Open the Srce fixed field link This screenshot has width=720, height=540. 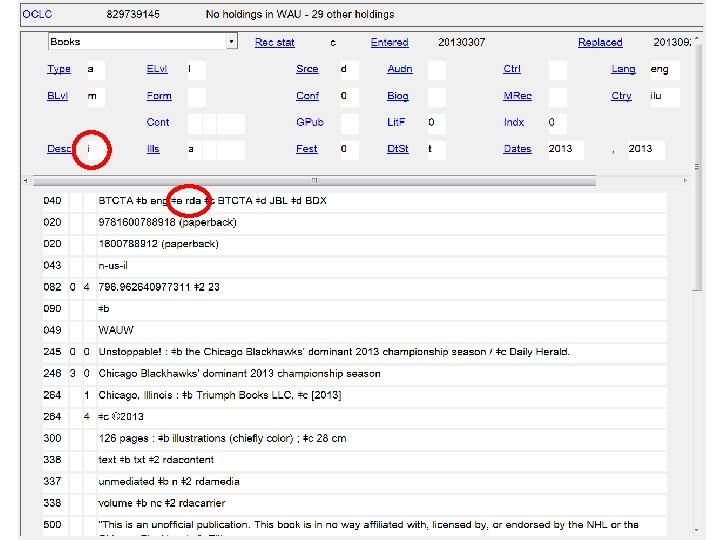(x=307, y=69)
